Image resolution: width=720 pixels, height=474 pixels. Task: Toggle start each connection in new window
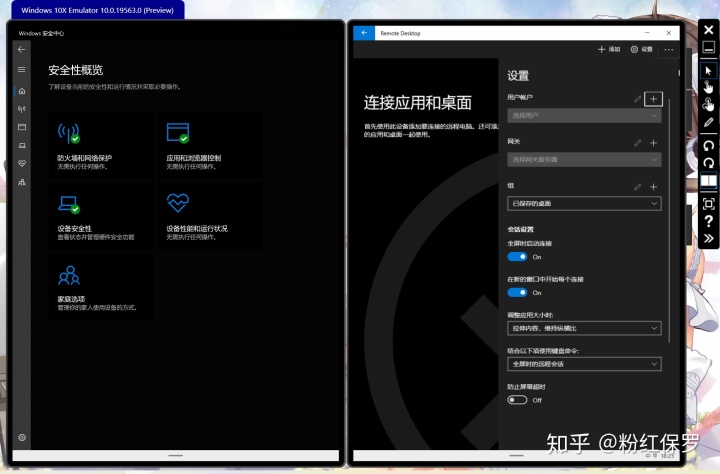click(x=517, y=293)
